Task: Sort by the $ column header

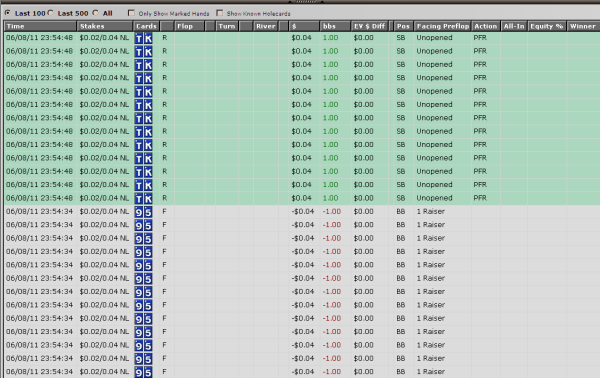Action: [x=304, y=26]
